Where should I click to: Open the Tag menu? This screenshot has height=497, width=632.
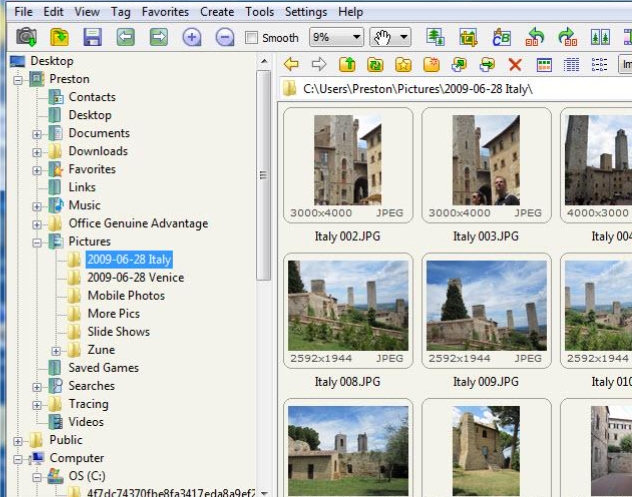[121, 12]
